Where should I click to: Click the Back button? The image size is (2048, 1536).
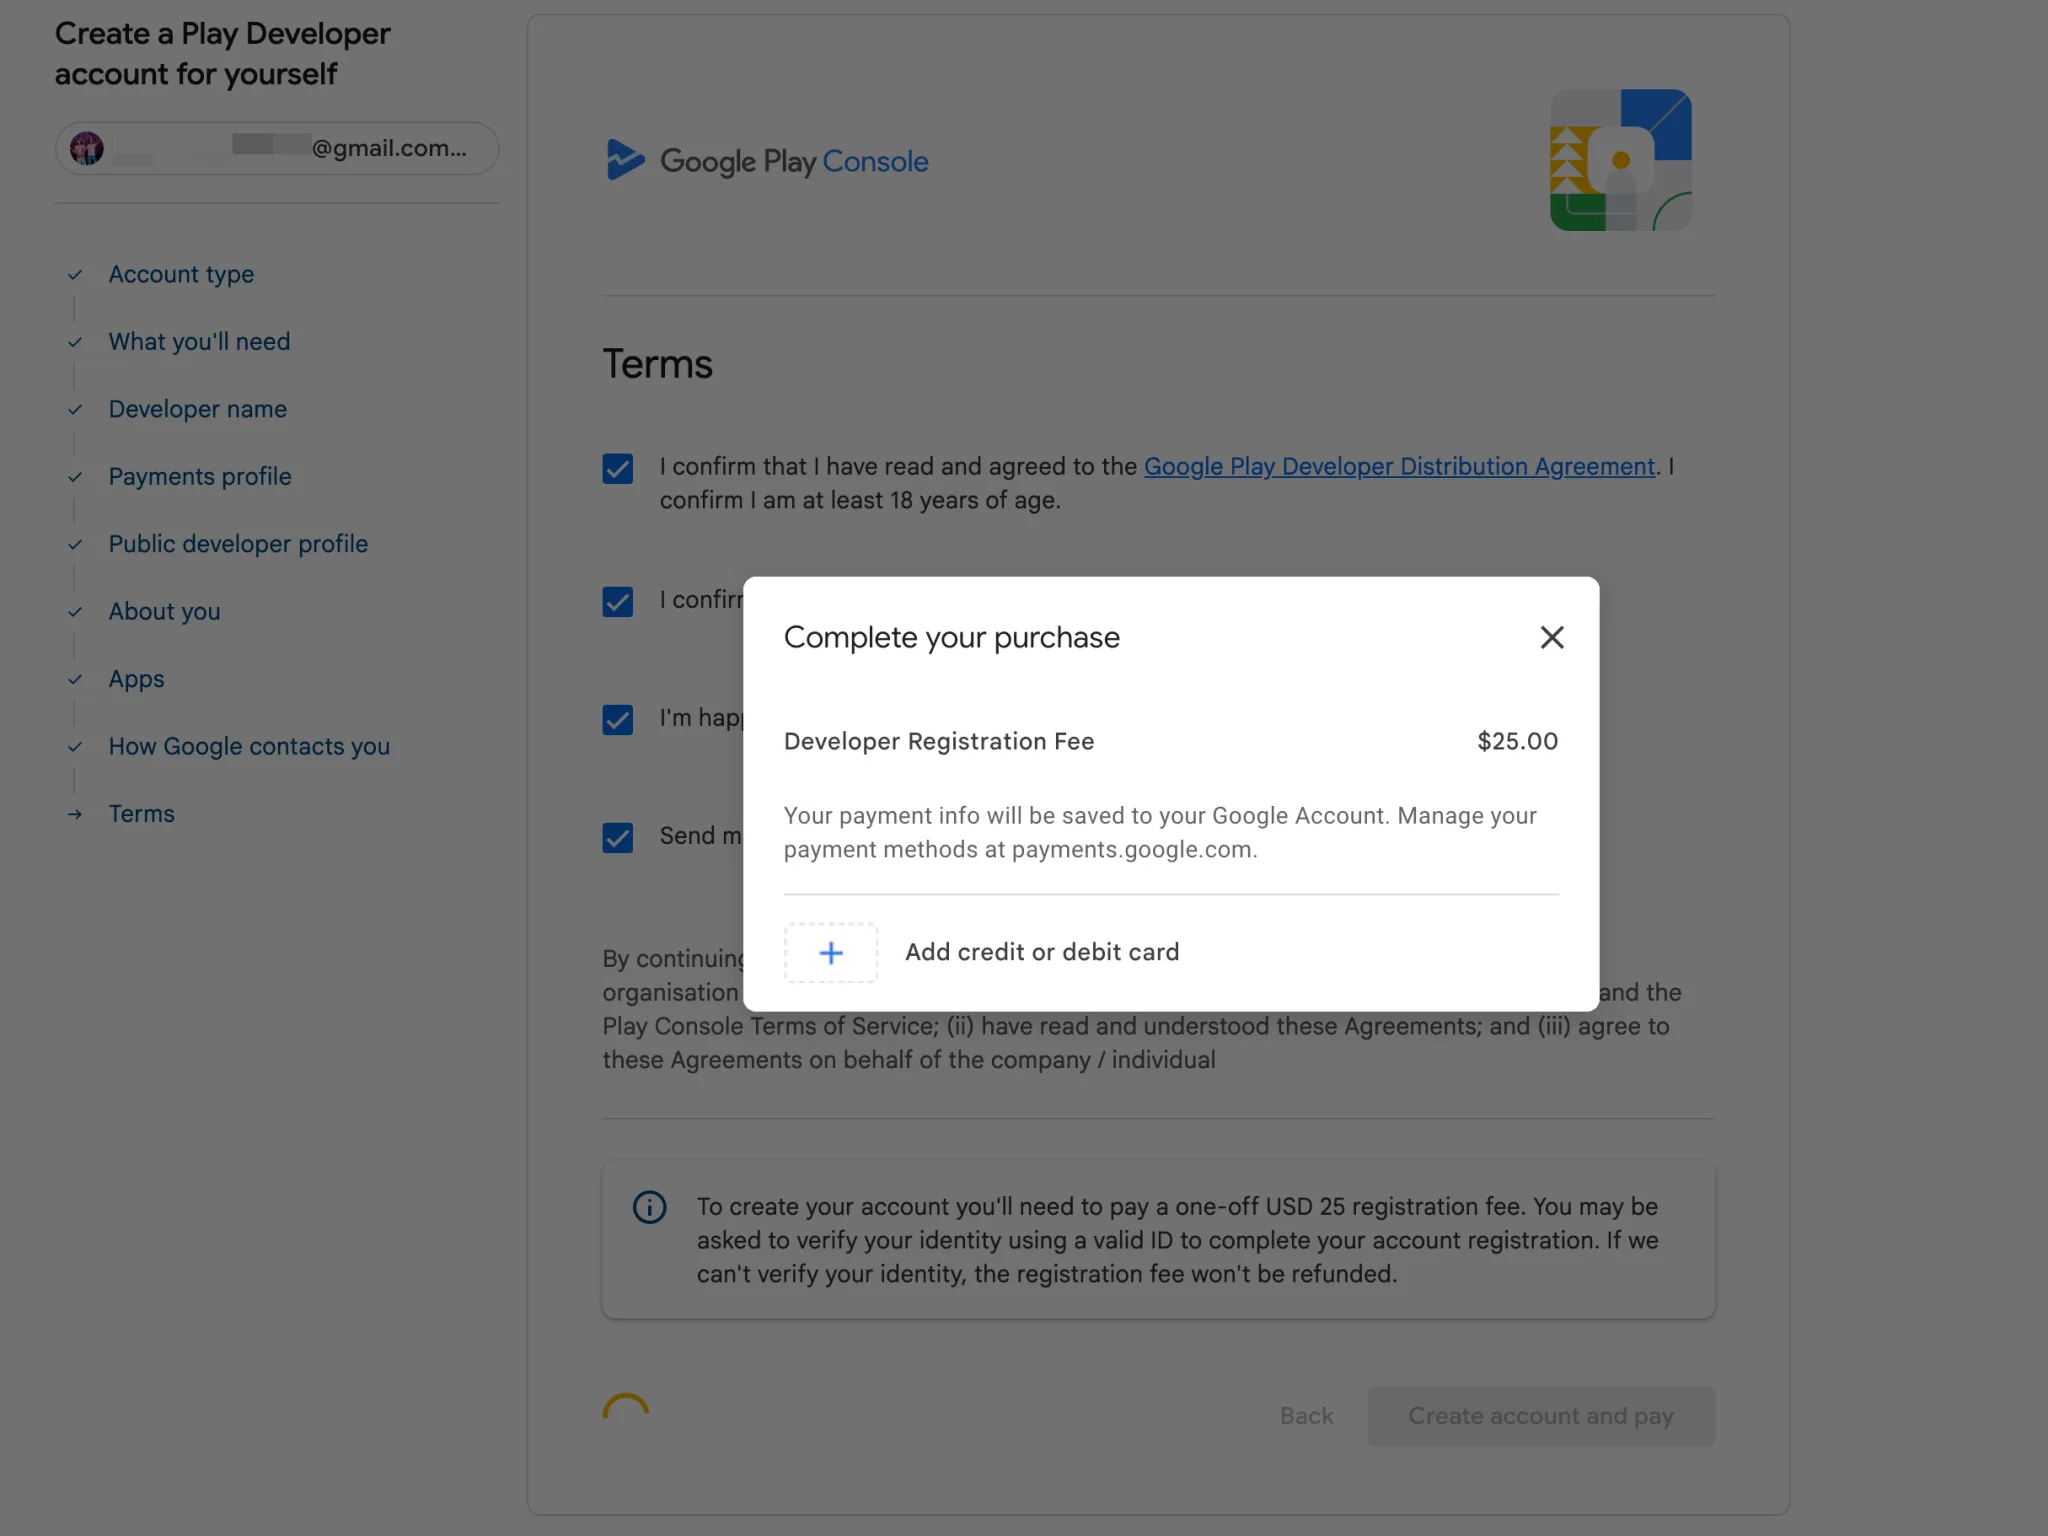[x=1305, y=1416]
